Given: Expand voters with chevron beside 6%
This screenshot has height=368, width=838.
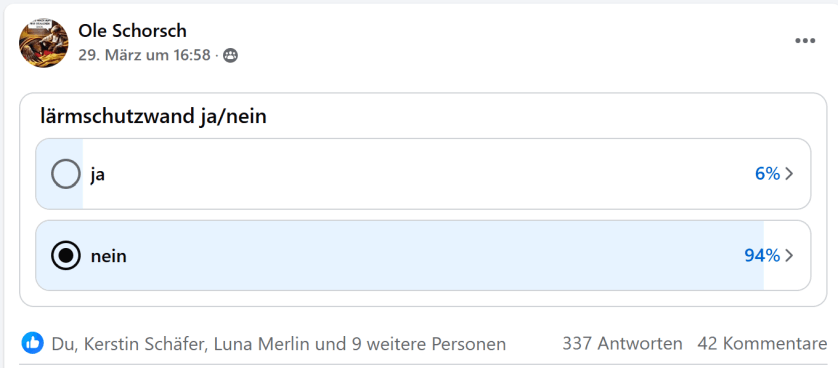Looking at the screenshot, I should pos(789,174).
